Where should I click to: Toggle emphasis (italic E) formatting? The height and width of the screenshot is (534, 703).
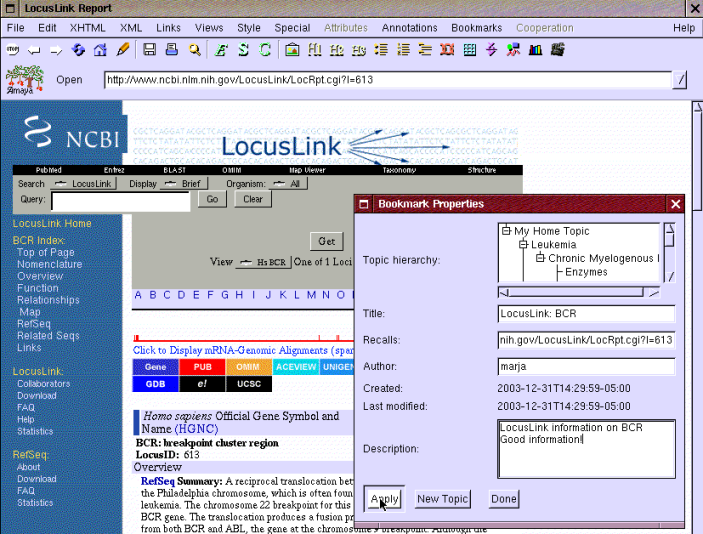pyautogui.click(x=221, y=49)
